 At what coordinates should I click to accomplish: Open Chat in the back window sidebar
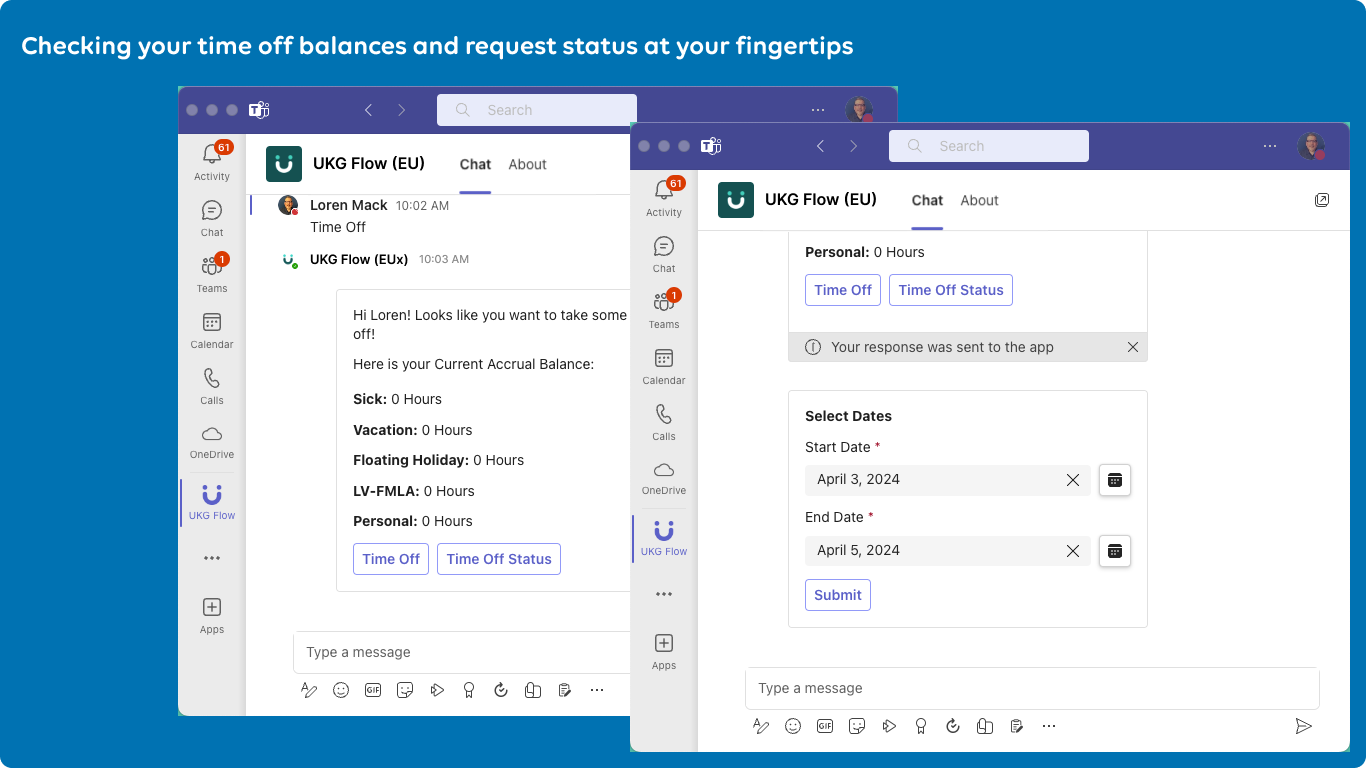[212, 218]
